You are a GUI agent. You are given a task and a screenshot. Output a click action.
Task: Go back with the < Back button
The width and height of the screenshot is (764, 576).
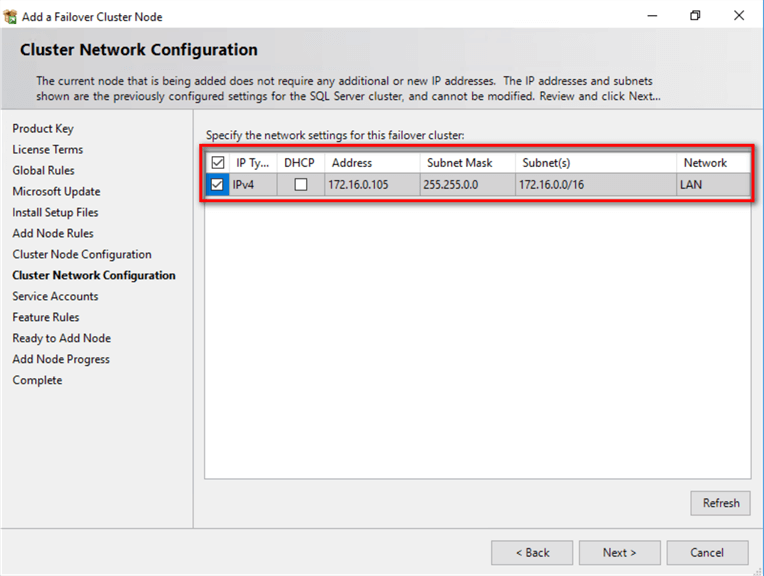pyautogui.click(x=532, y=553)
